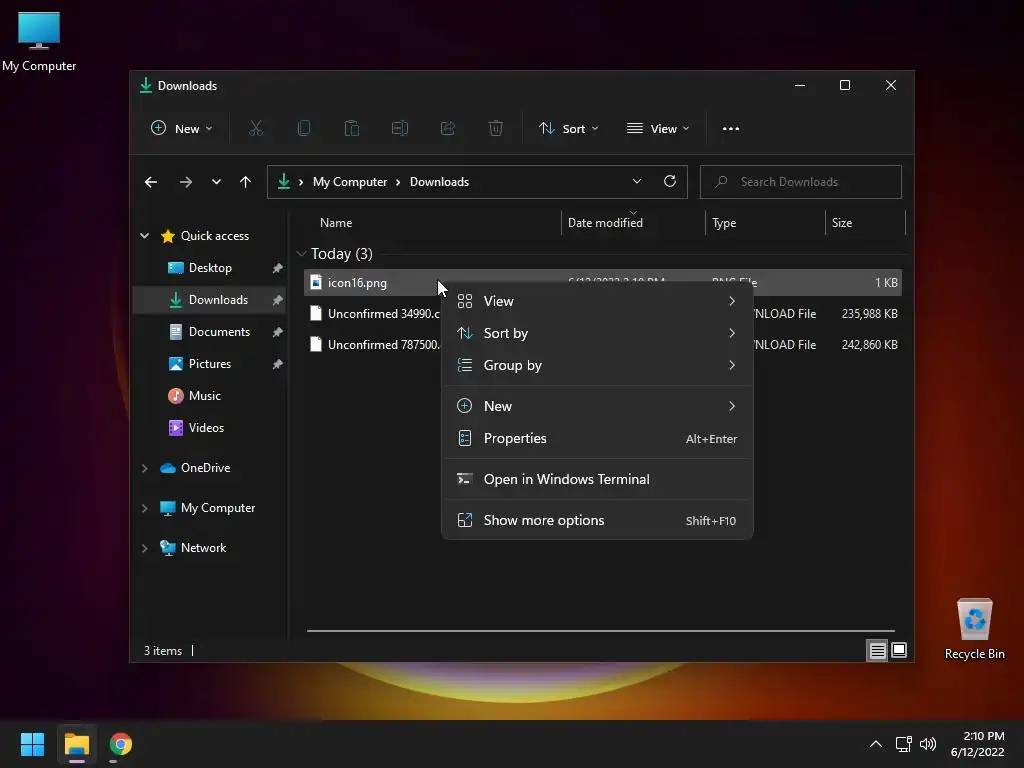
Task: Click File Explorer icon on taskbar
Action: click(77, 744)
